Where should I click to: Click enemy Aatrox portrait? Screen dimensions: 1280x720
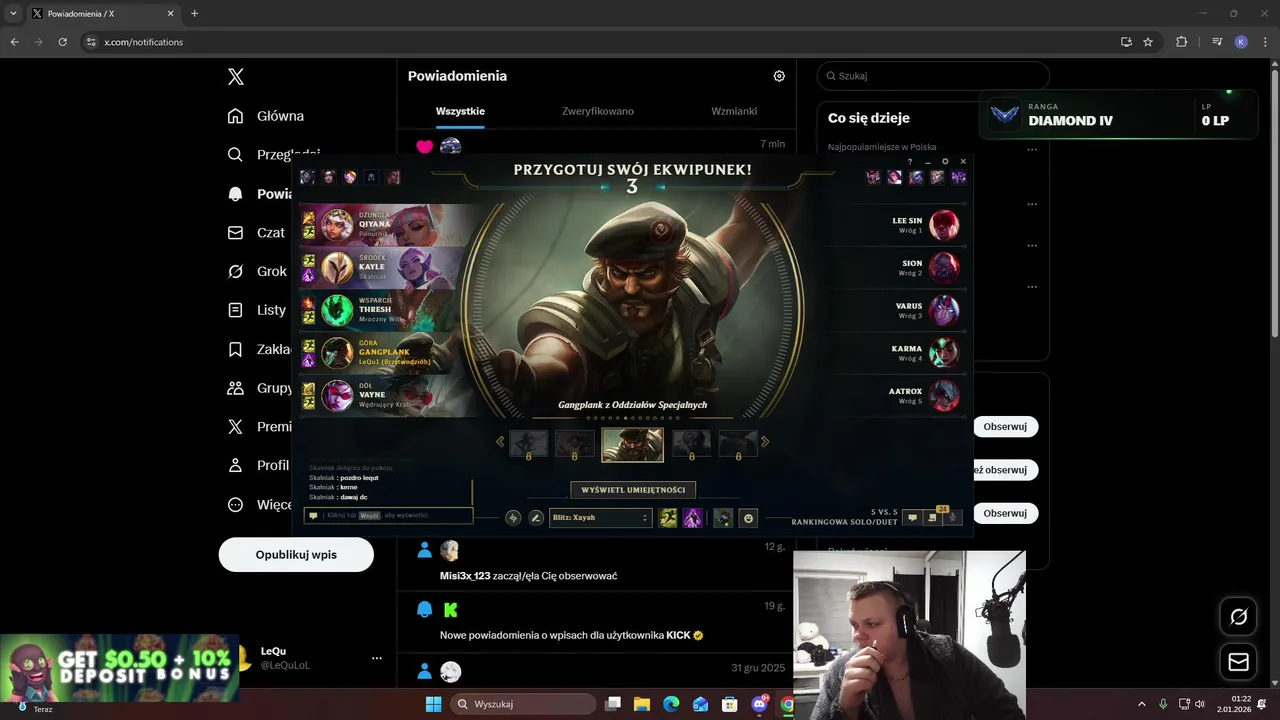(944, 396)
